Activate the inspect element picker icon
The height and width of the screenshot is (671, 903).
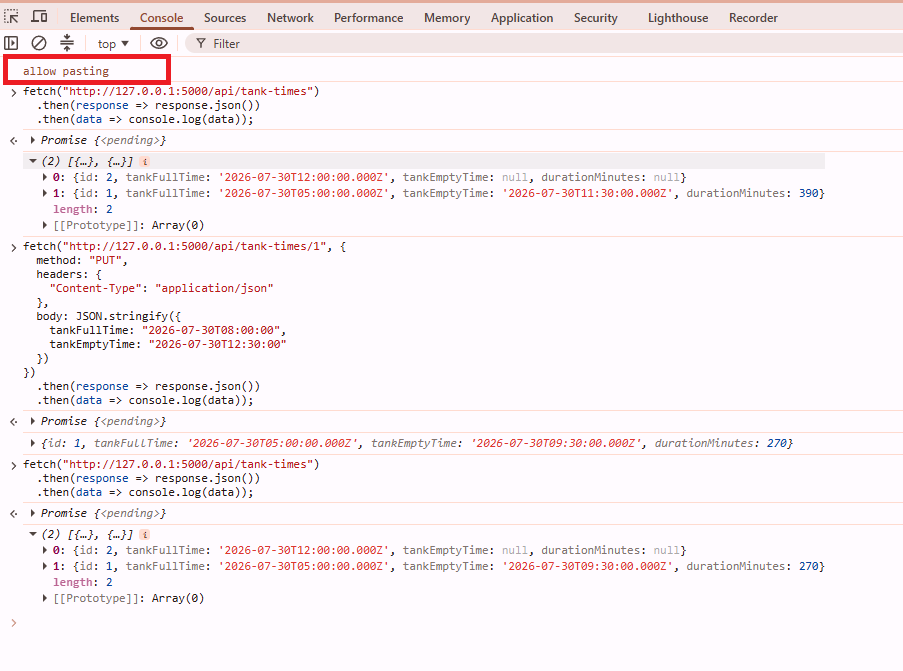pos(11,17)
